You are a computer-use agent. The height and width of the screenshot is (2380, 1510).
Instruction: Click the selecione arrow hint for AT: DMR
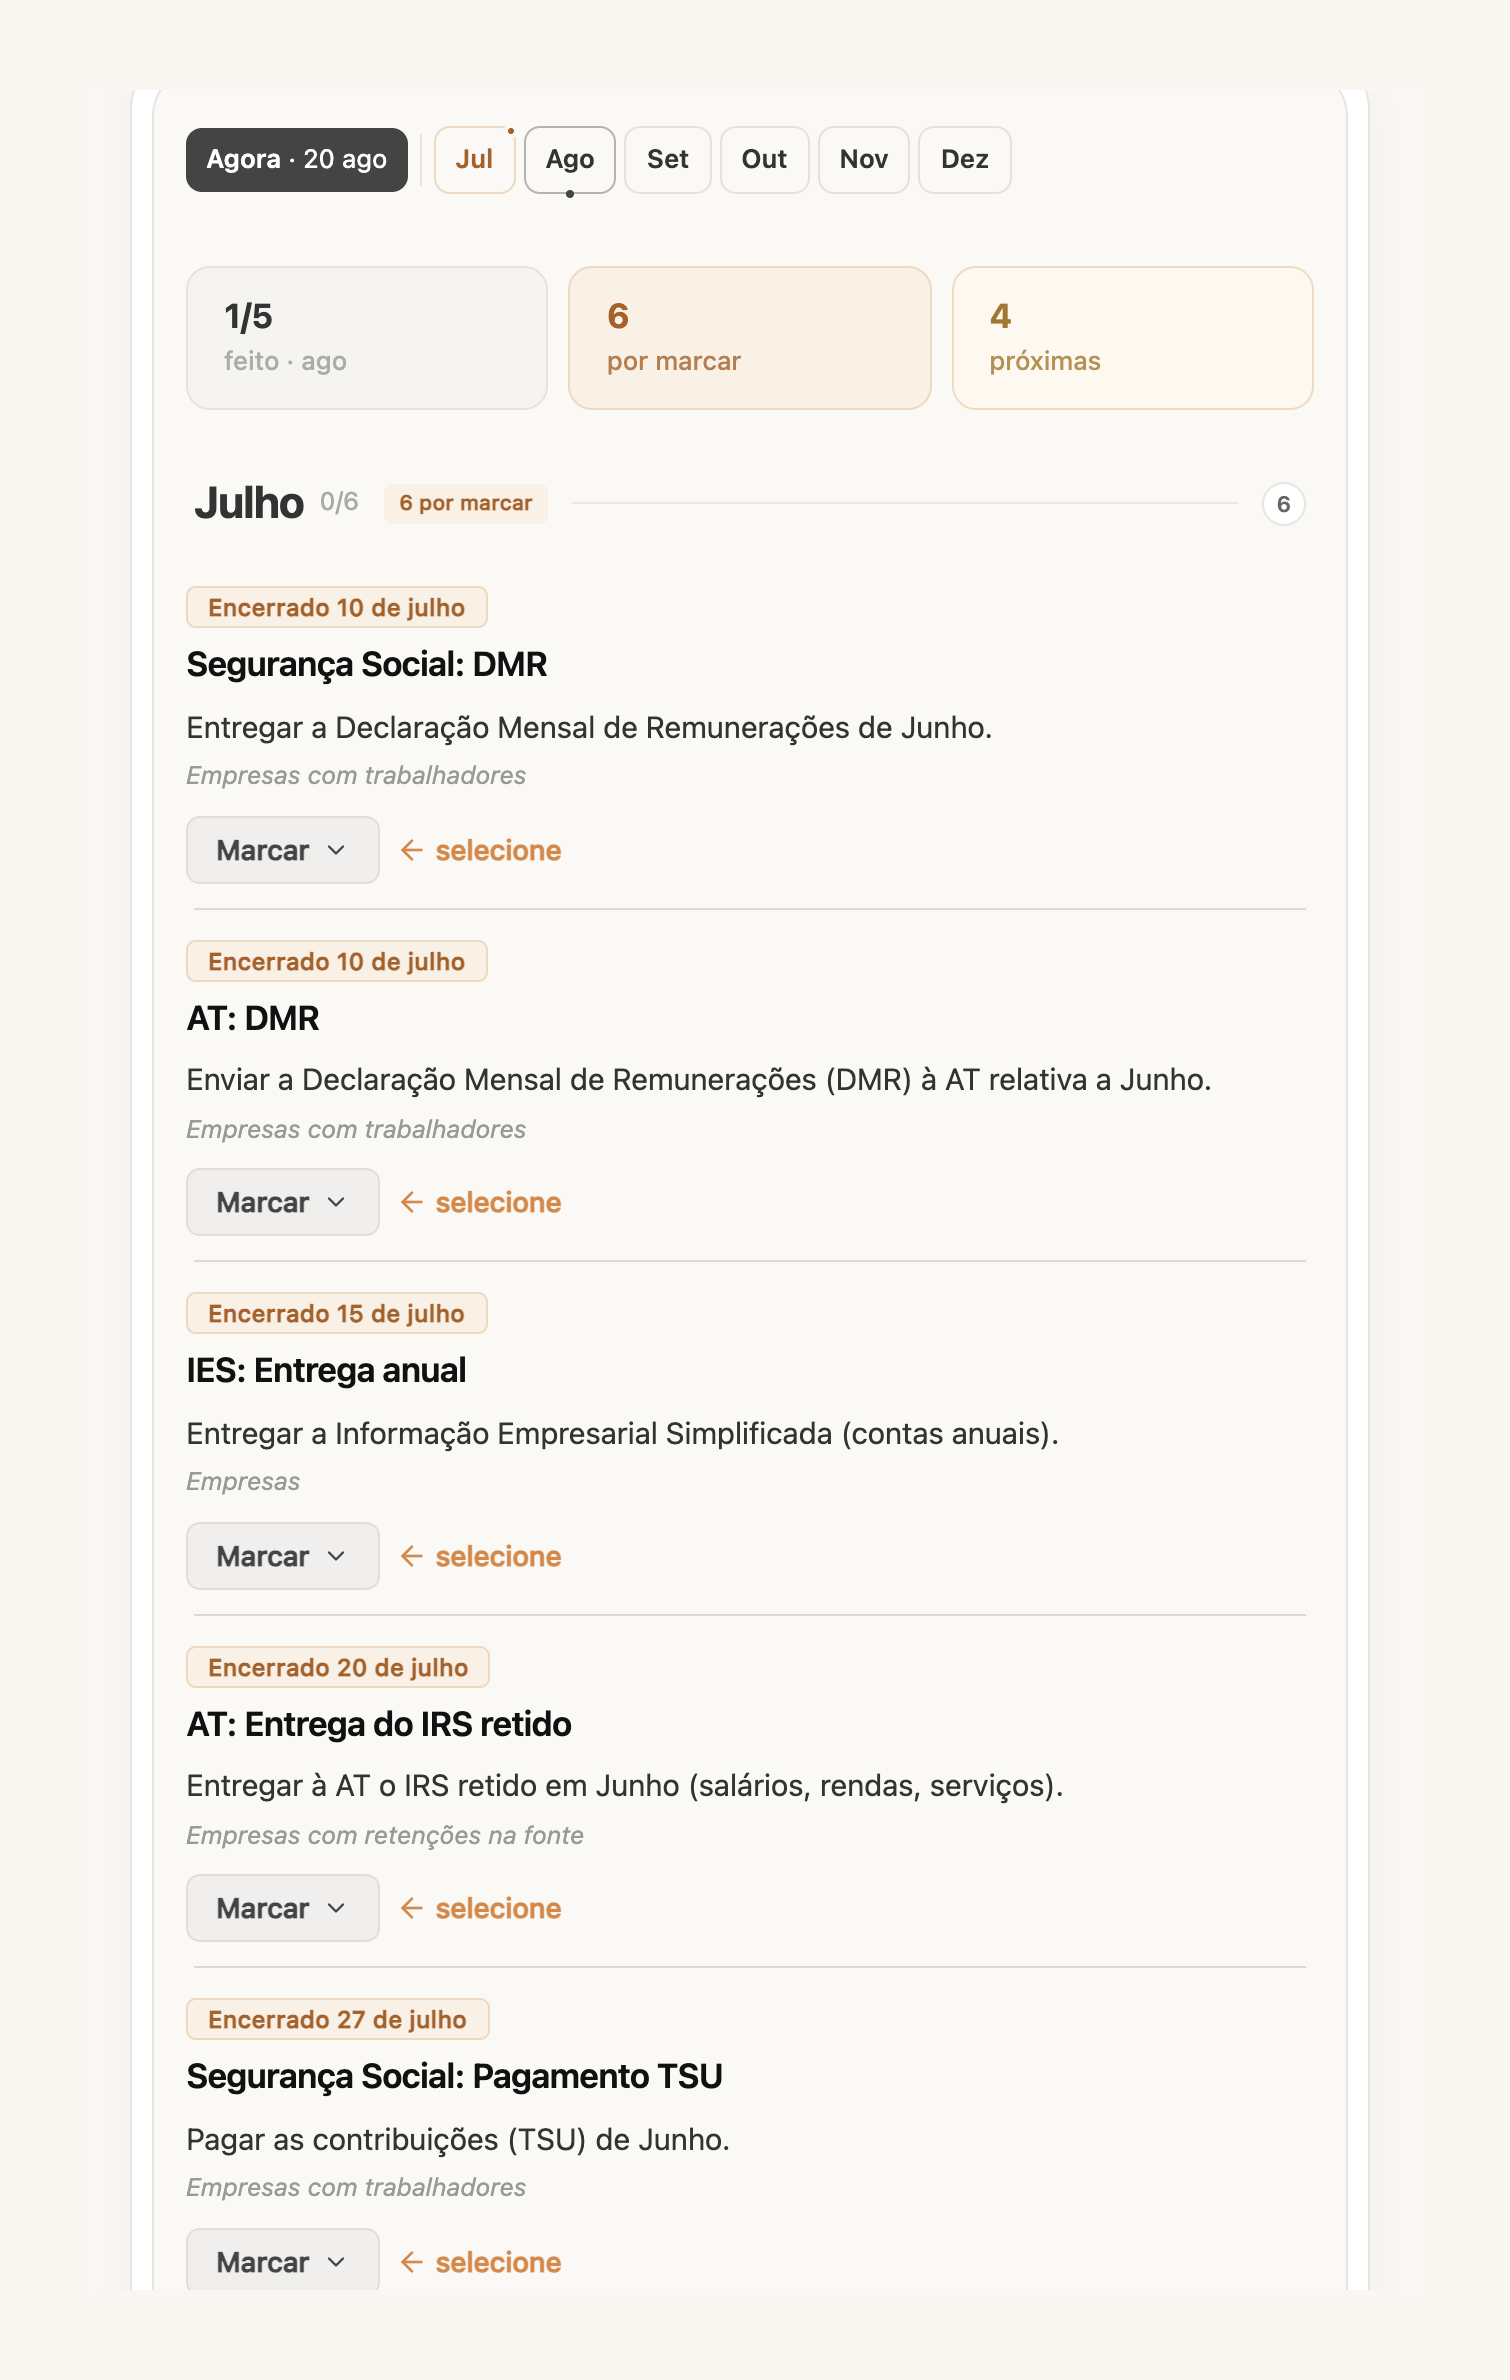point(481,1202)
